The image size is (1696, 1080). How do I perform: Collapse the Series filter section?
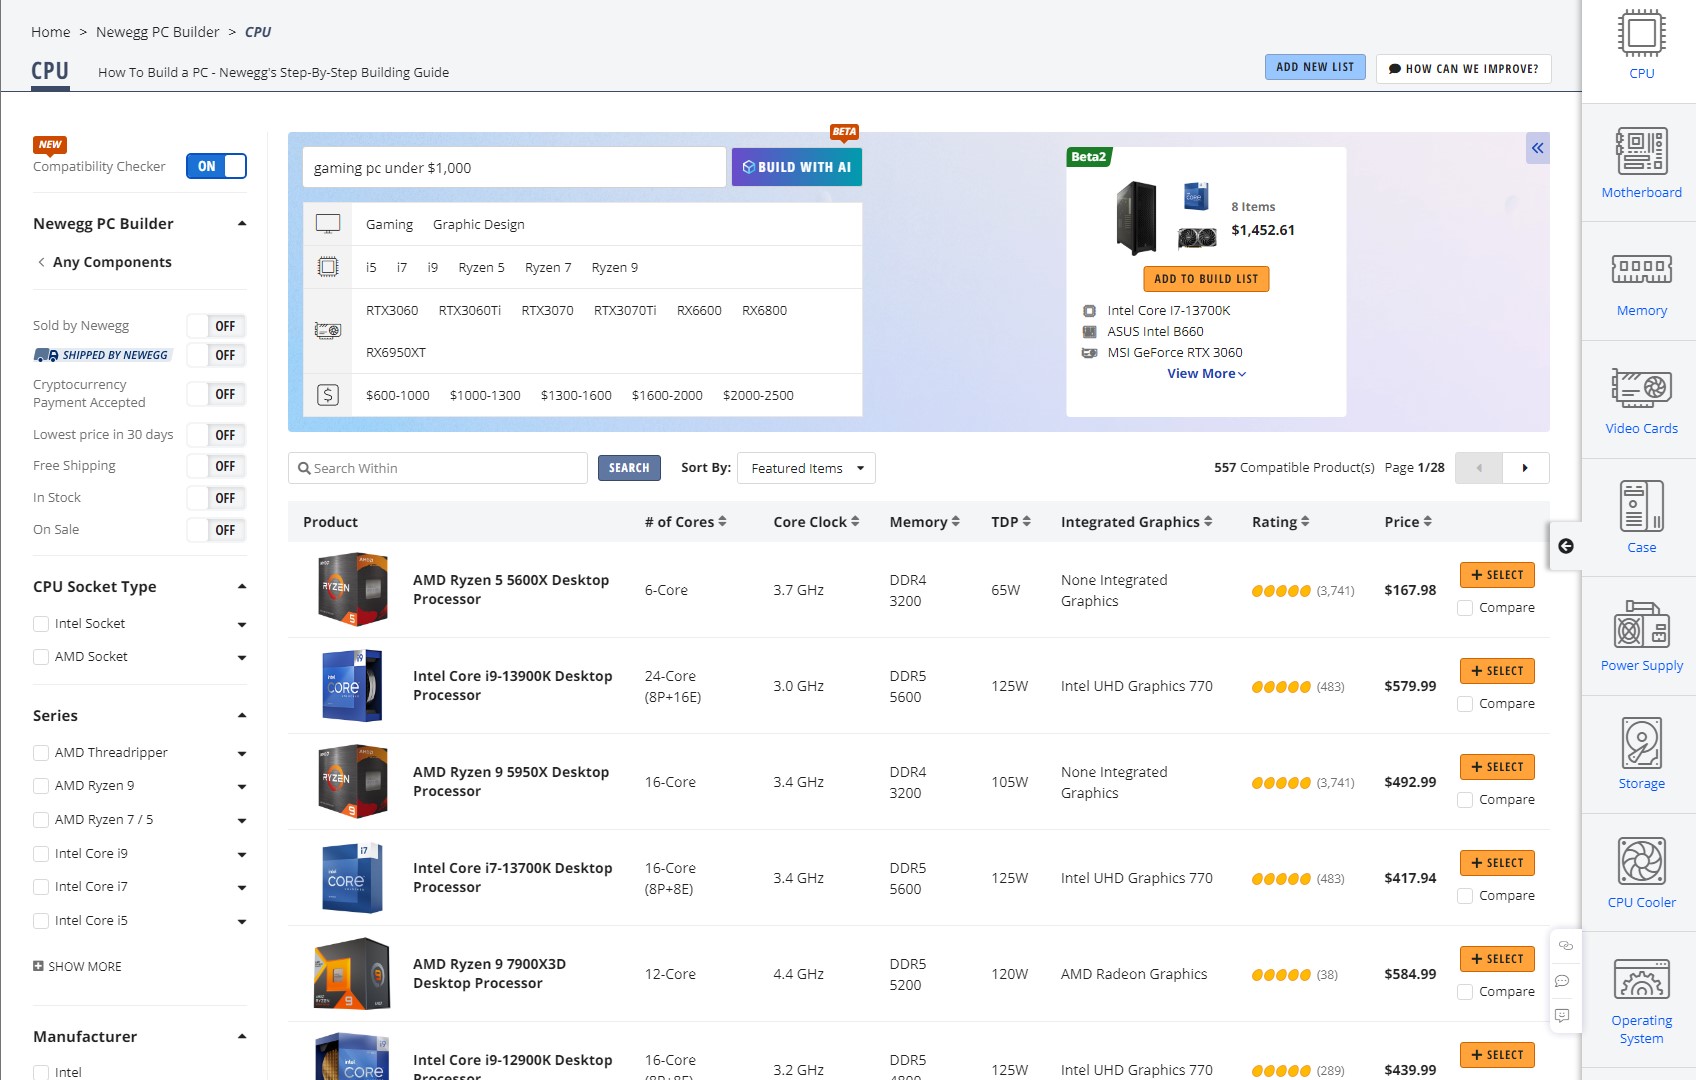(x=242, y=715)
